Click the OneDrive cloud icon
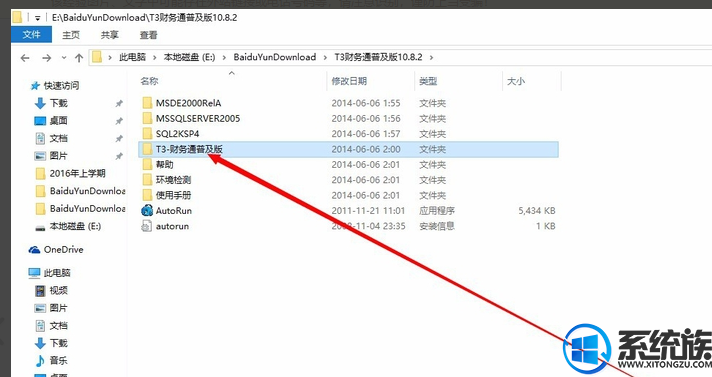 34,250
